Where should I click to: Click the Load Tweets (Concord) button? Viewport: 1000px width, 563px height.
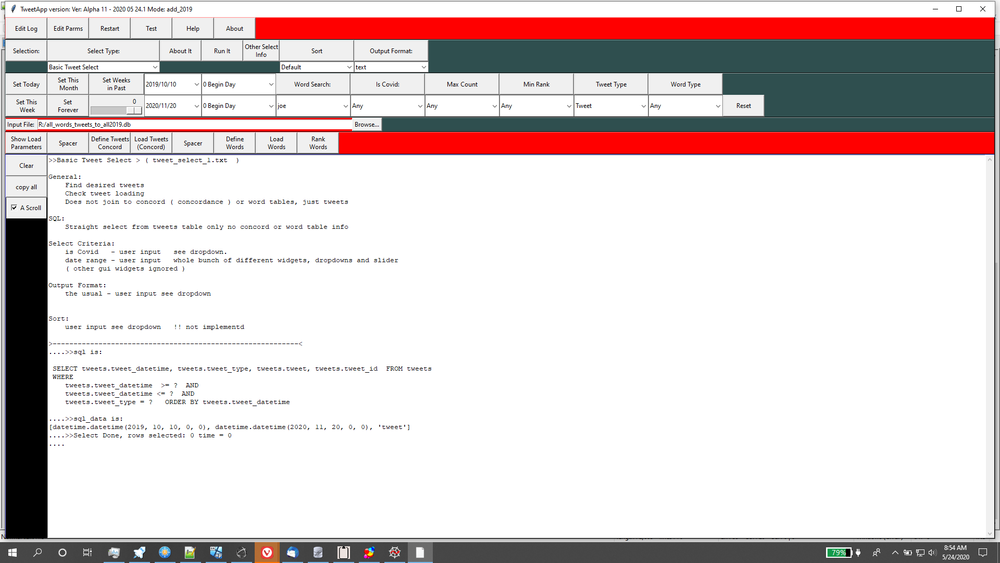[152, 143]
